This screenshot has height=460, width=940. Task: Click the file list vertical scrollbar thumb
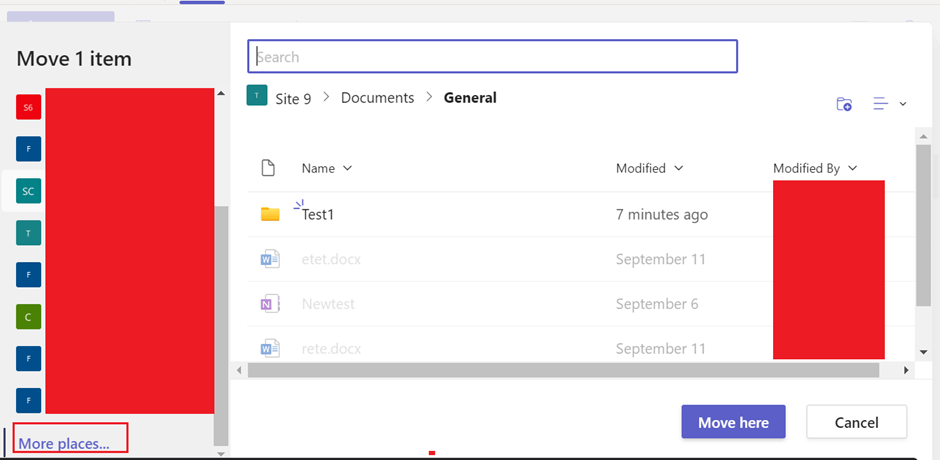pyautogui.click(x=924, y=226)
